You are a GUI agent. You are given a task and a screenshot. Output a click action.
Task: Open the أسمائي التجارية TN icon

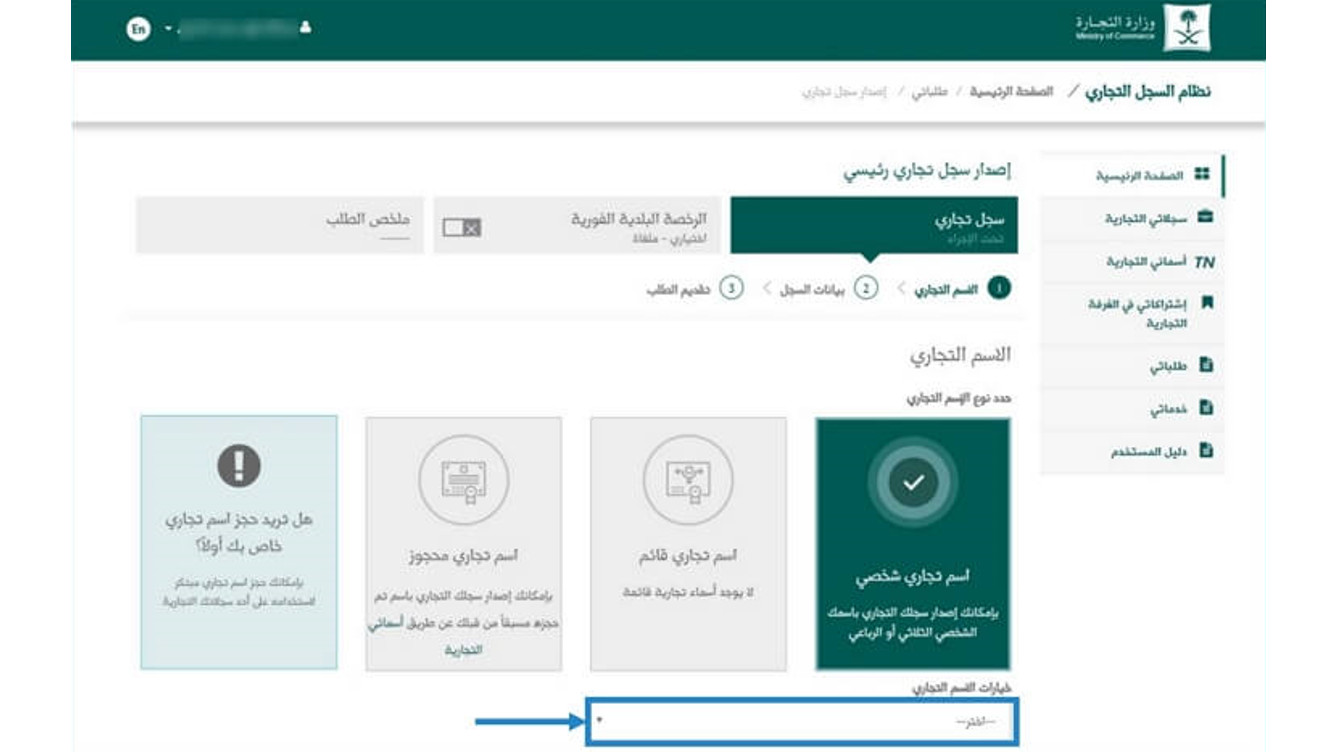[x=1204, y=261]
